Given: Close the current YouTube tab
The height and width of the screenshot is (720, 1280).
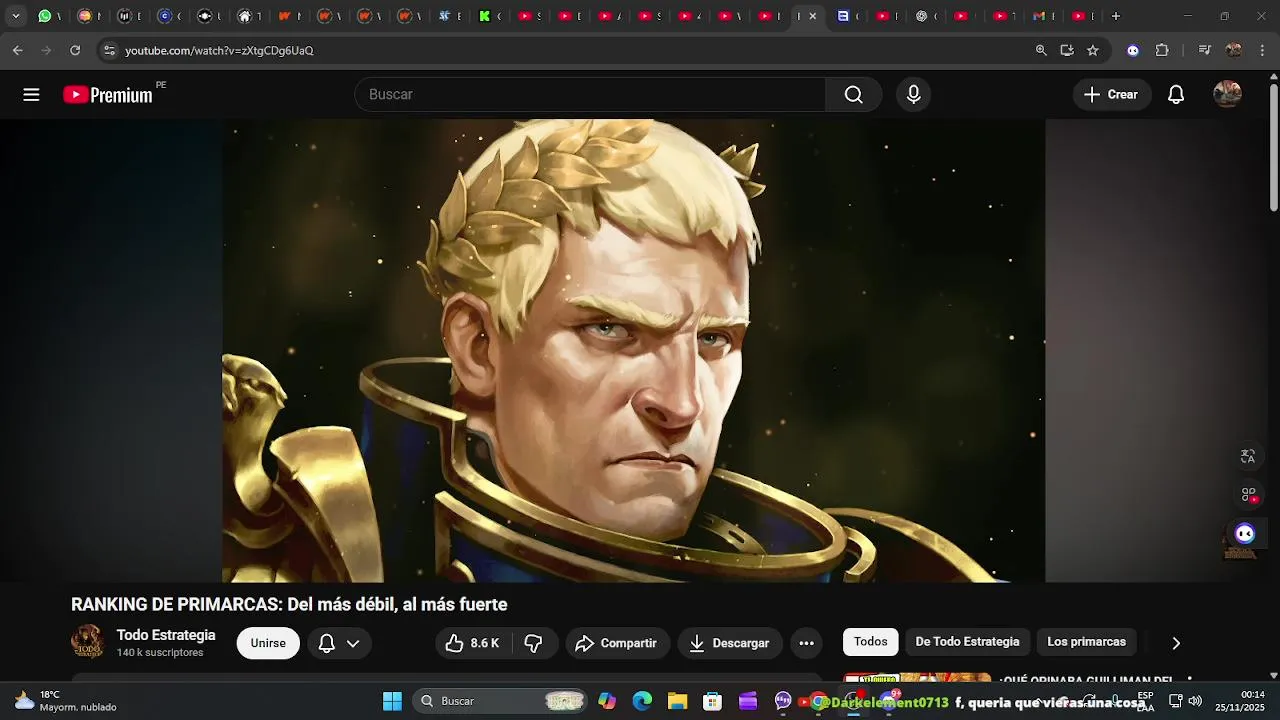Looking at the screenshot, I should (812, 16).
